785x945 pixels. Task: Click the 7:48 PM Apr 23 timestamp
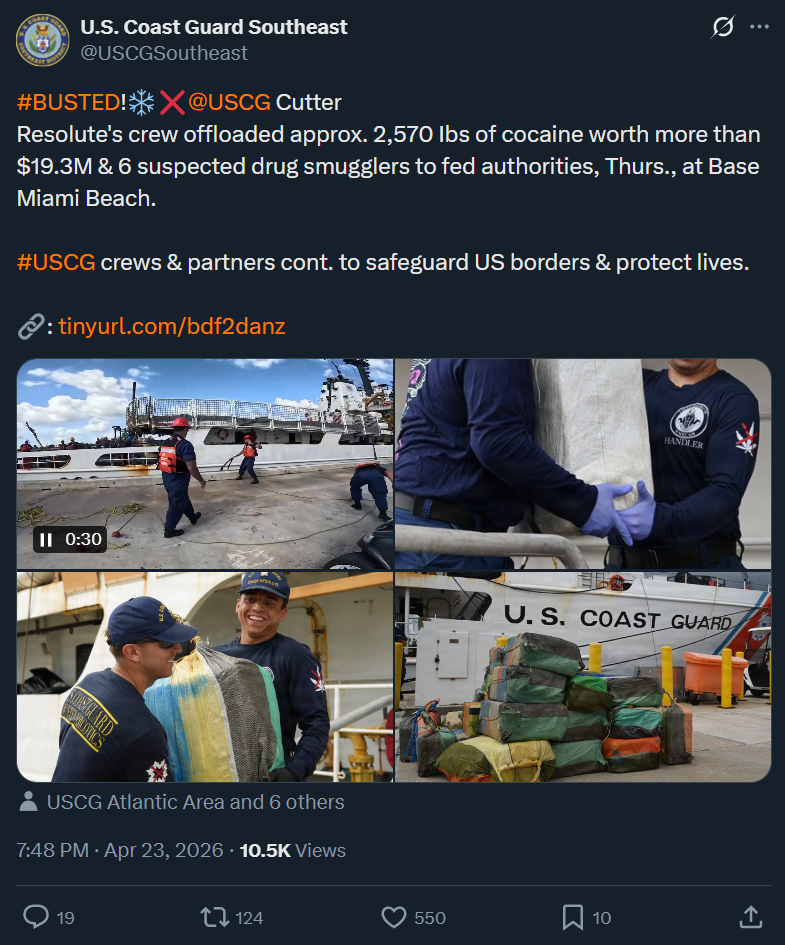[x=120, y=850]
